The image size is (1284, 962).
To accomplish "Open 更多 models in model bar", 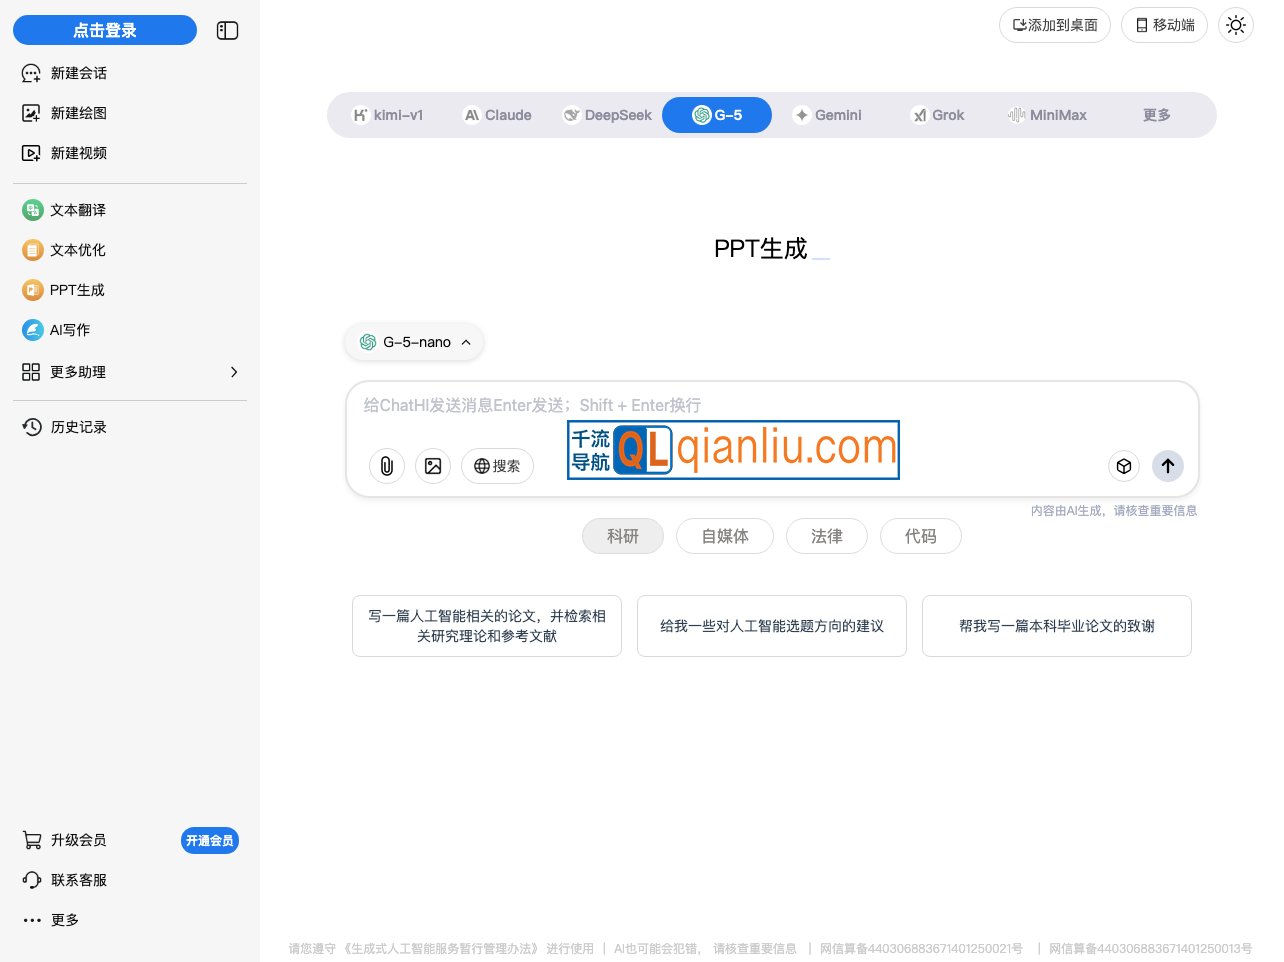I will click(1156, 115).
